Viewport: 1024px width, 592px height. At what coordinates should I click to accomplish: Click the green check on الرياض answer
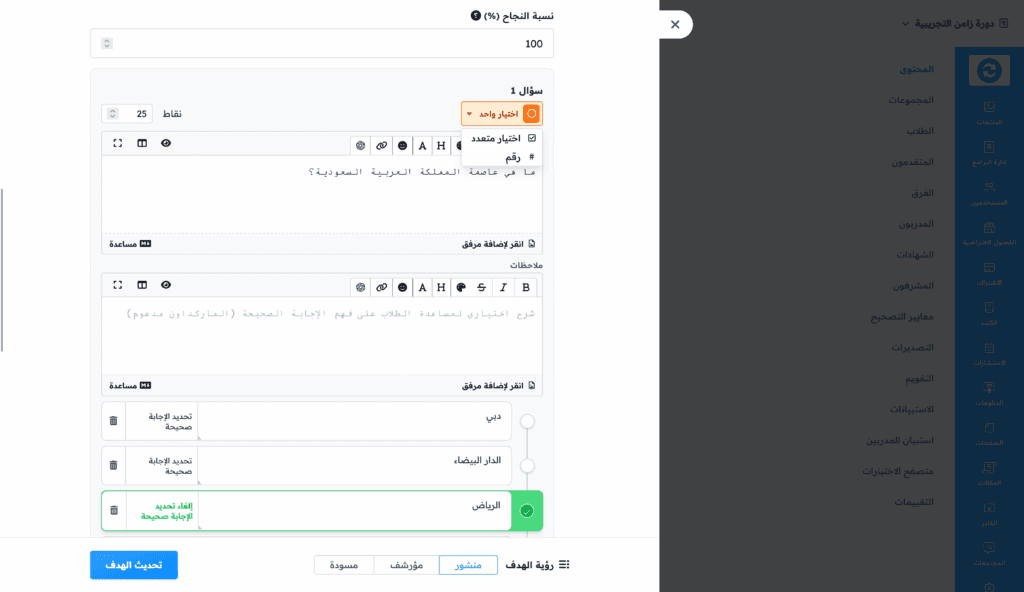point(527,511)
